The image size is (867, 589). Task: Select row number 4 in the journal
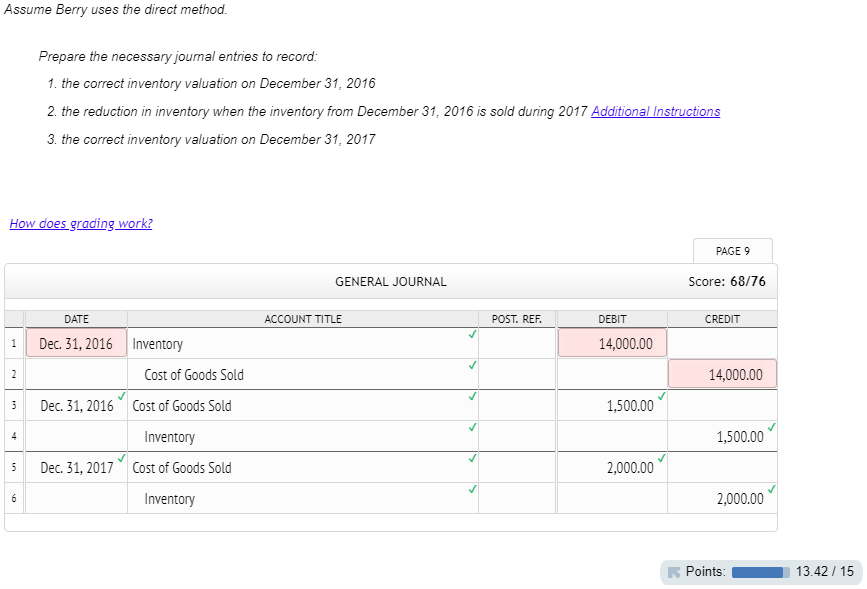14,436
